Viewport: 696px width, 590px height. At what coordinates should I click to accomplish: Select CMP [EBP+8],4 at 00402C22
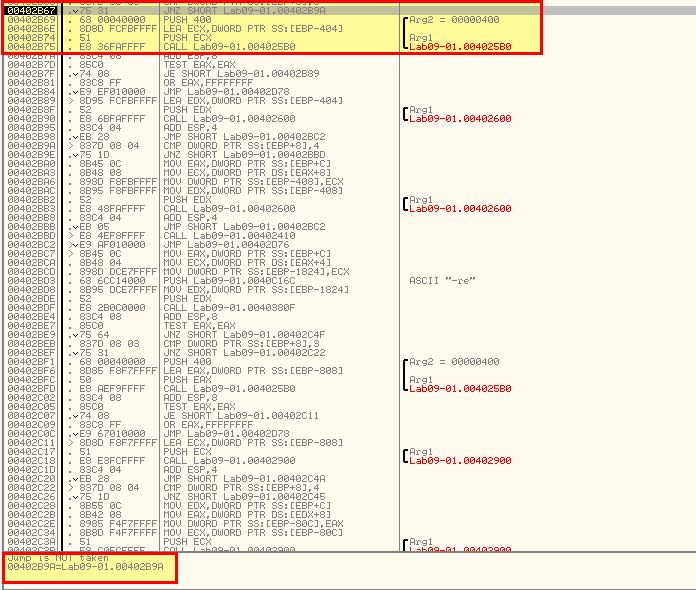point(241,487)
